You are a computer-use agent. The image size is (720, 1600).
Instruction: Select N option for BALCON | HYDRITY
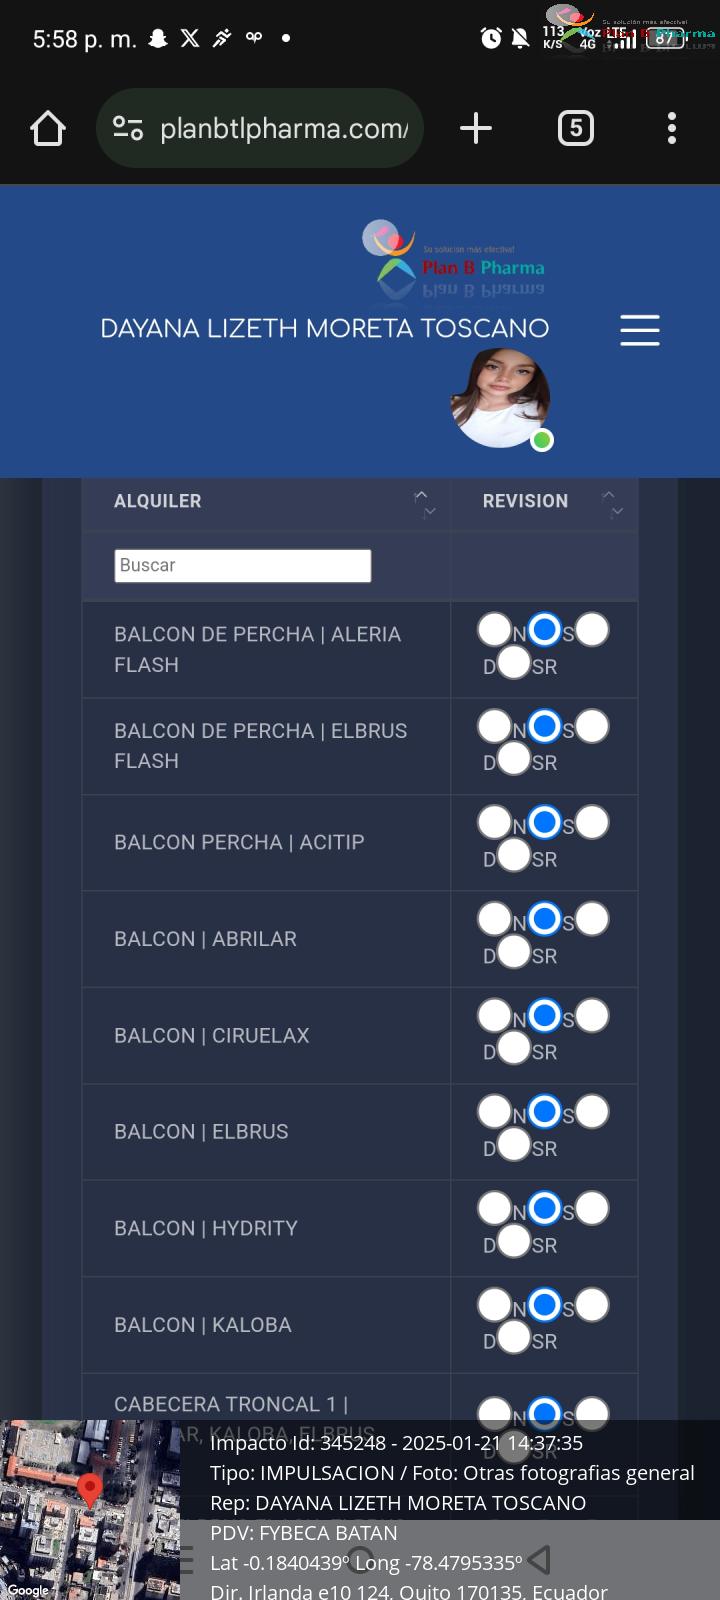(x=495, y=1208)
